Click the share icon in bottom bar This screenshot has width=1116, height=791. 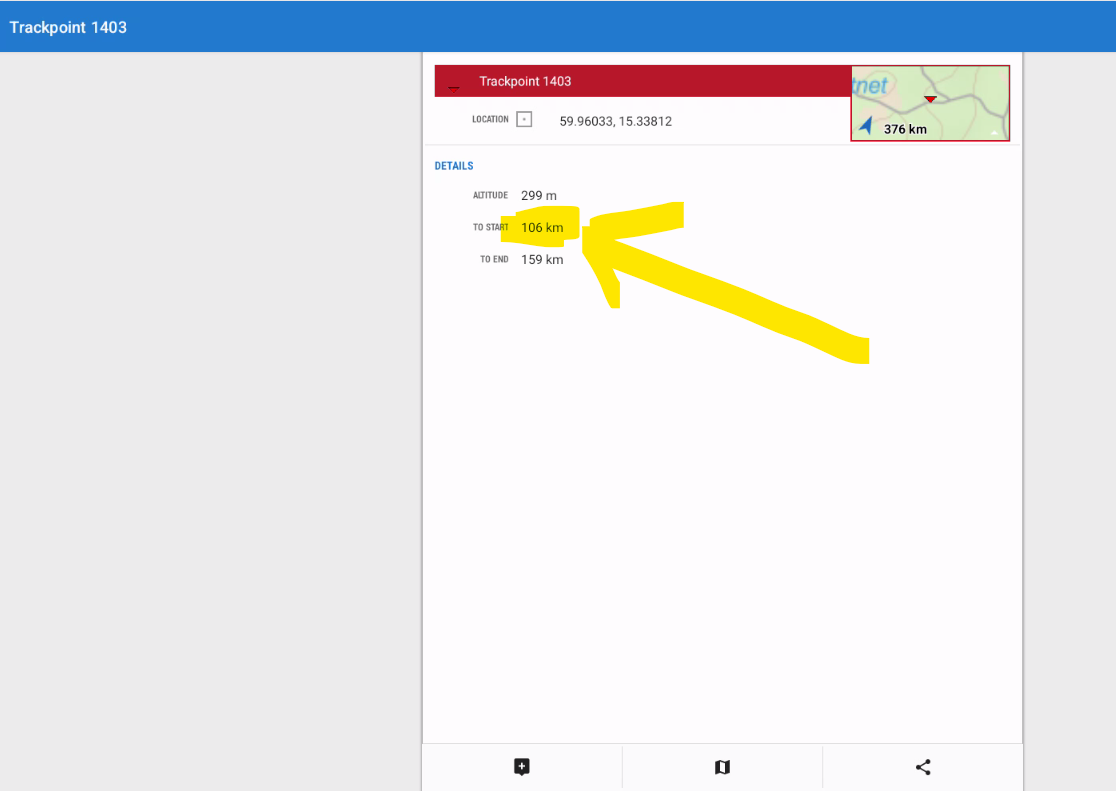point(923,767)
